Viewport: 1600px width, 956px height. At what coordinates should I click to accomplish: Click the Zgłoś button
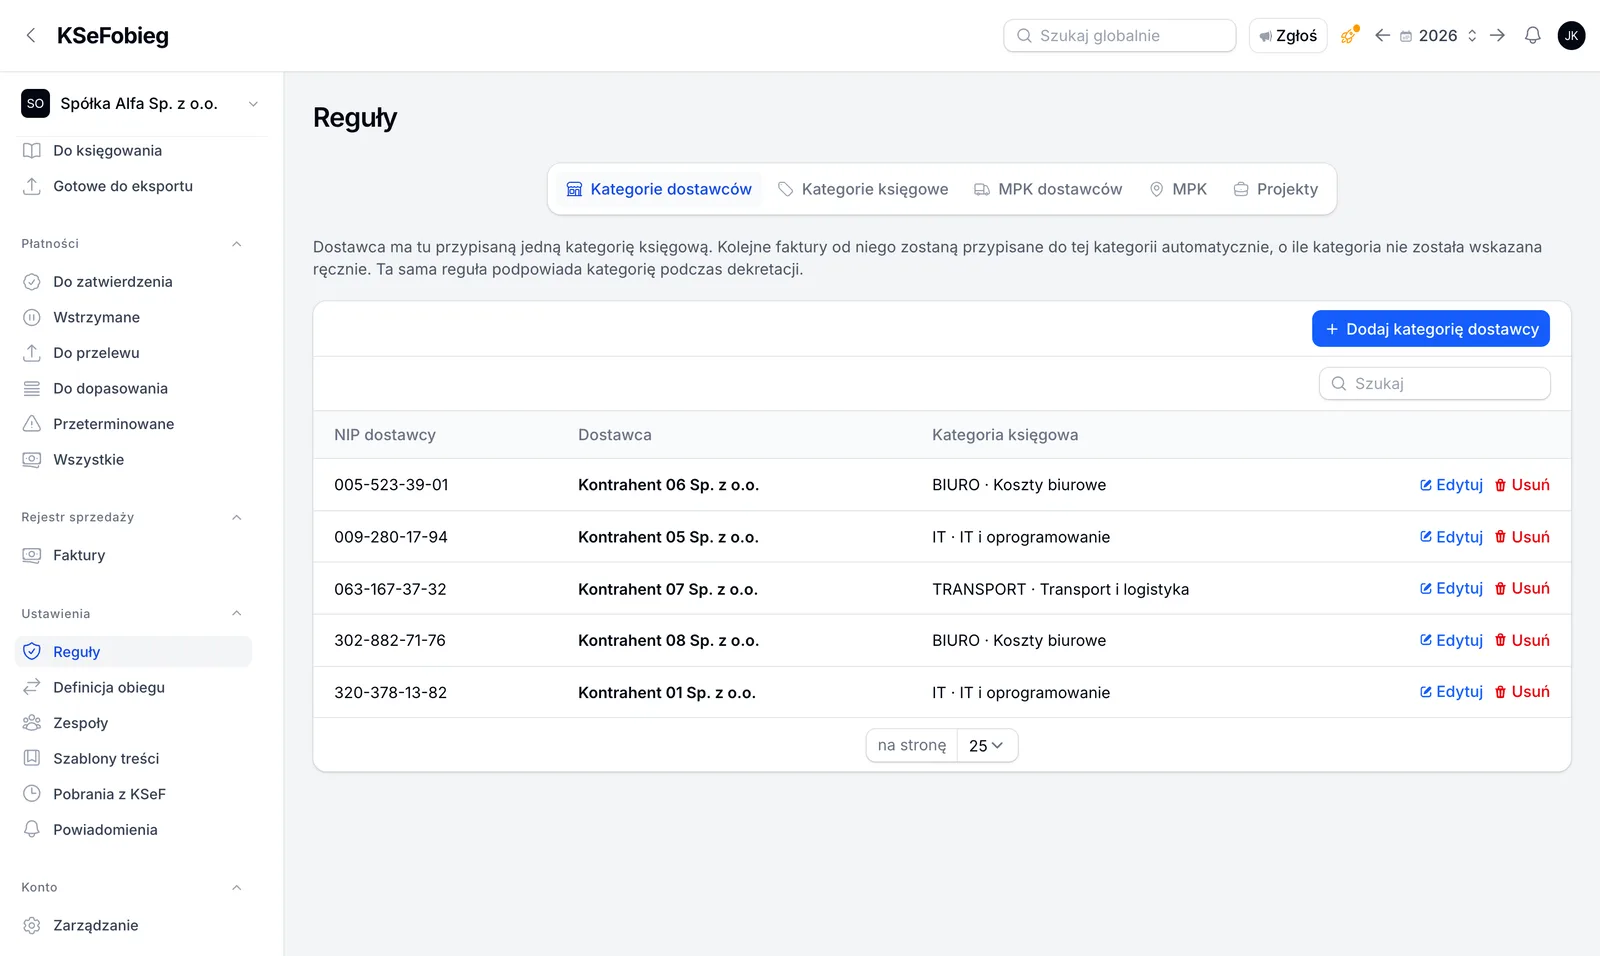(x=1288, y=36)
